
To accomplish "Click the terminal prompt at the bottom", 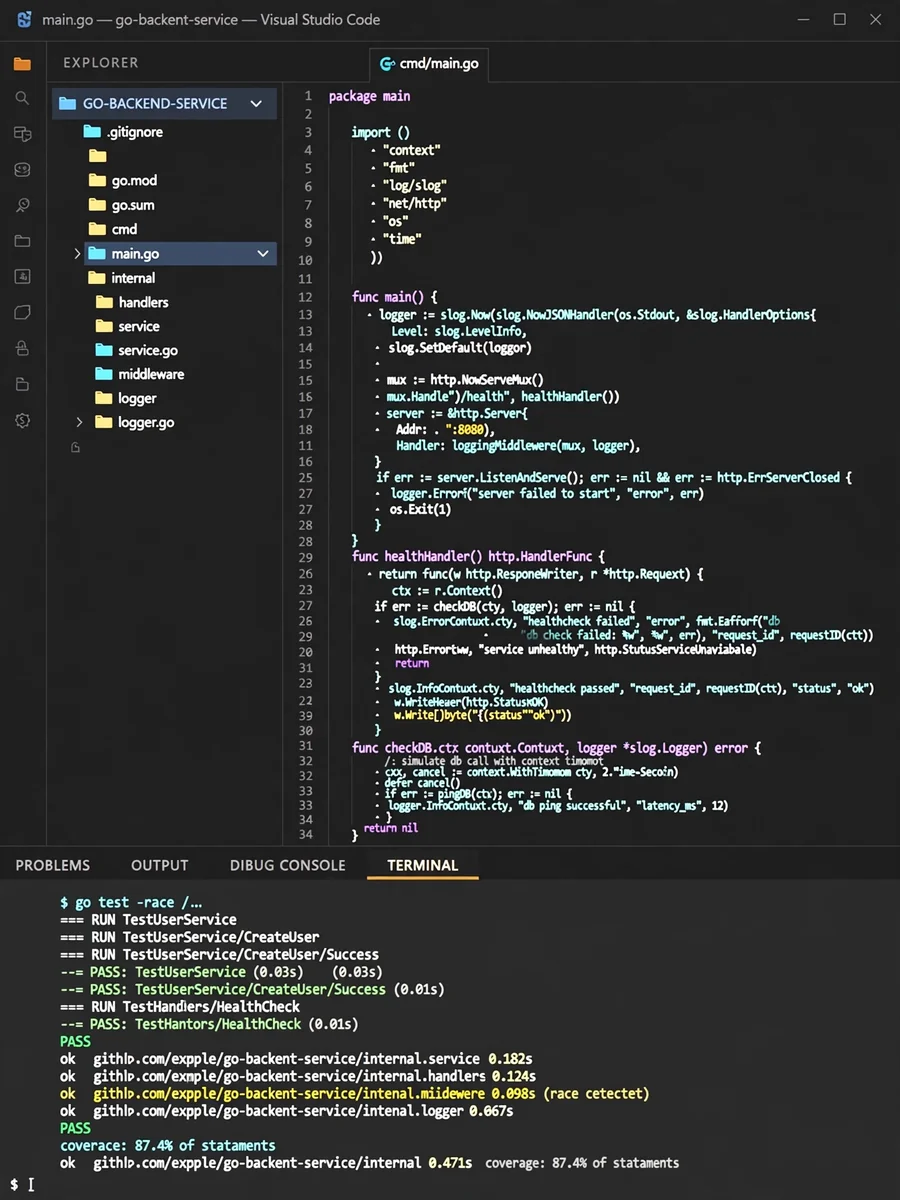I will 25,1184.
